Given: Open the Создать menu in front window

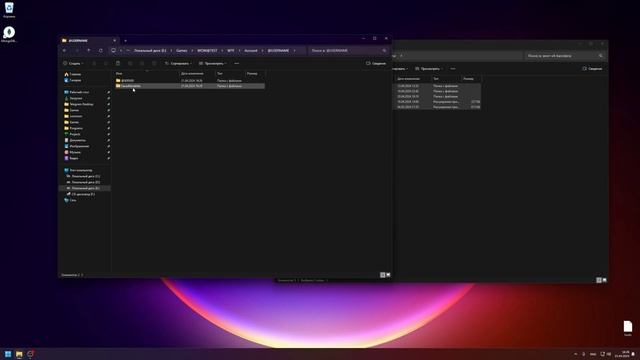Looking at the screenshot, I should (73, 64).
